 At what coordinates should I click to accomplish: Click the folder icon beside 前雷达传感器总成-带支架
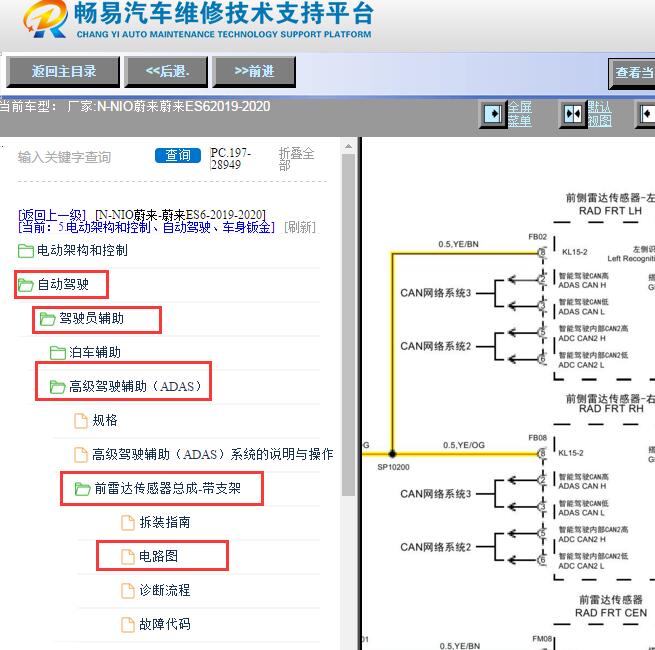point(82,489)
